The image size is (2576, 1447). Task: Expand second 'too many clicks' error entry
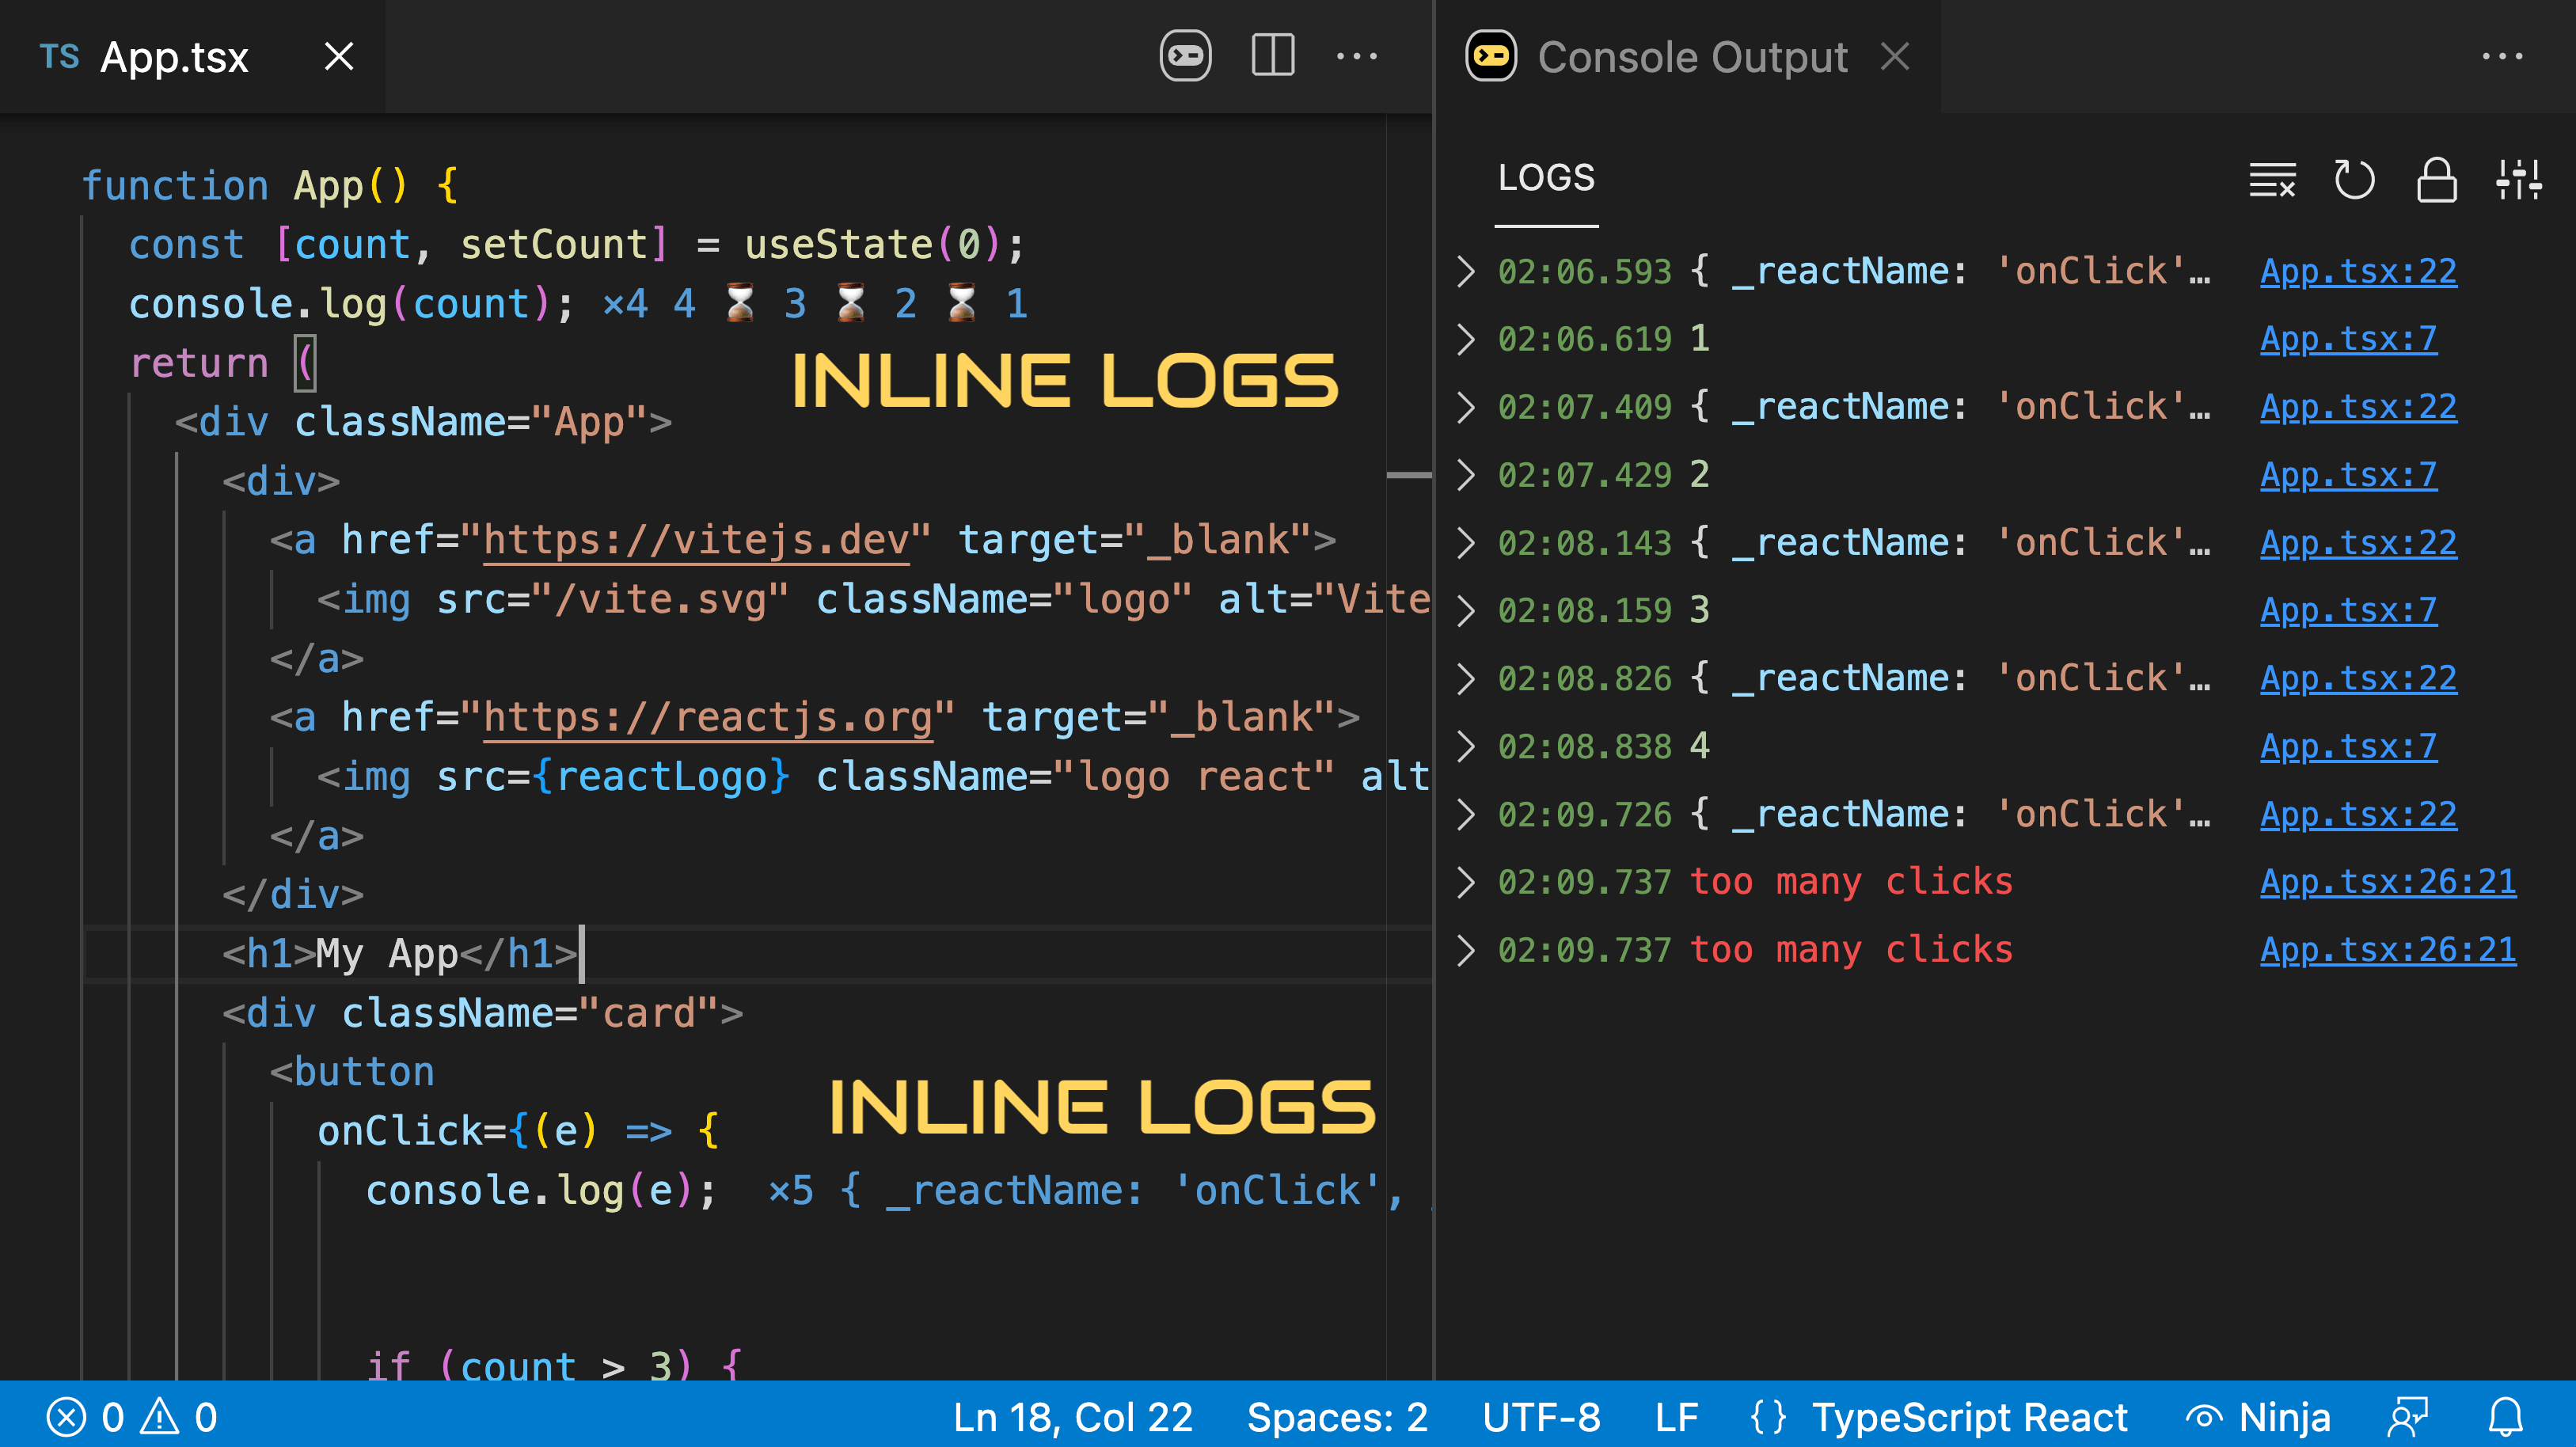tap(1466, 950)
